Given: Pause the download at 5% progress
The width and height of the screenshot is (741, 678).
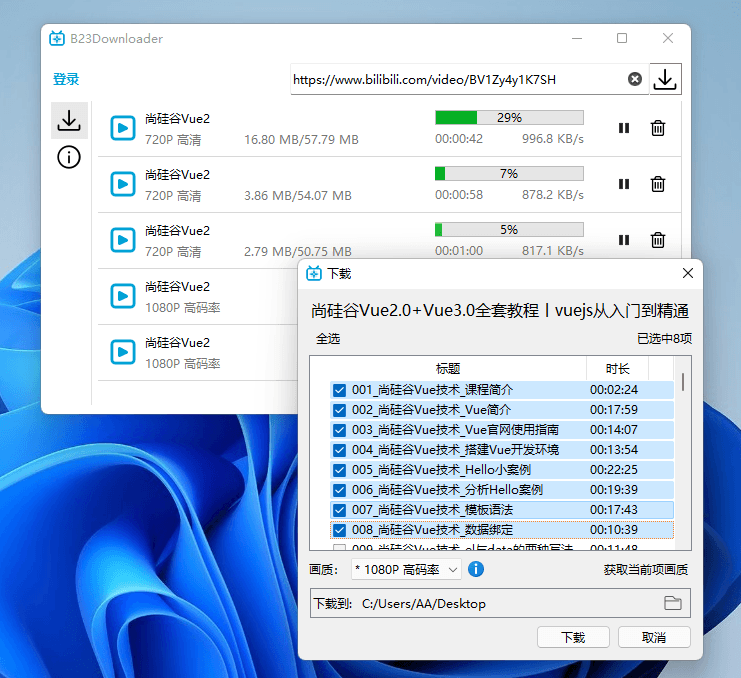Looking at the screenshot, I should pos(624,240).
